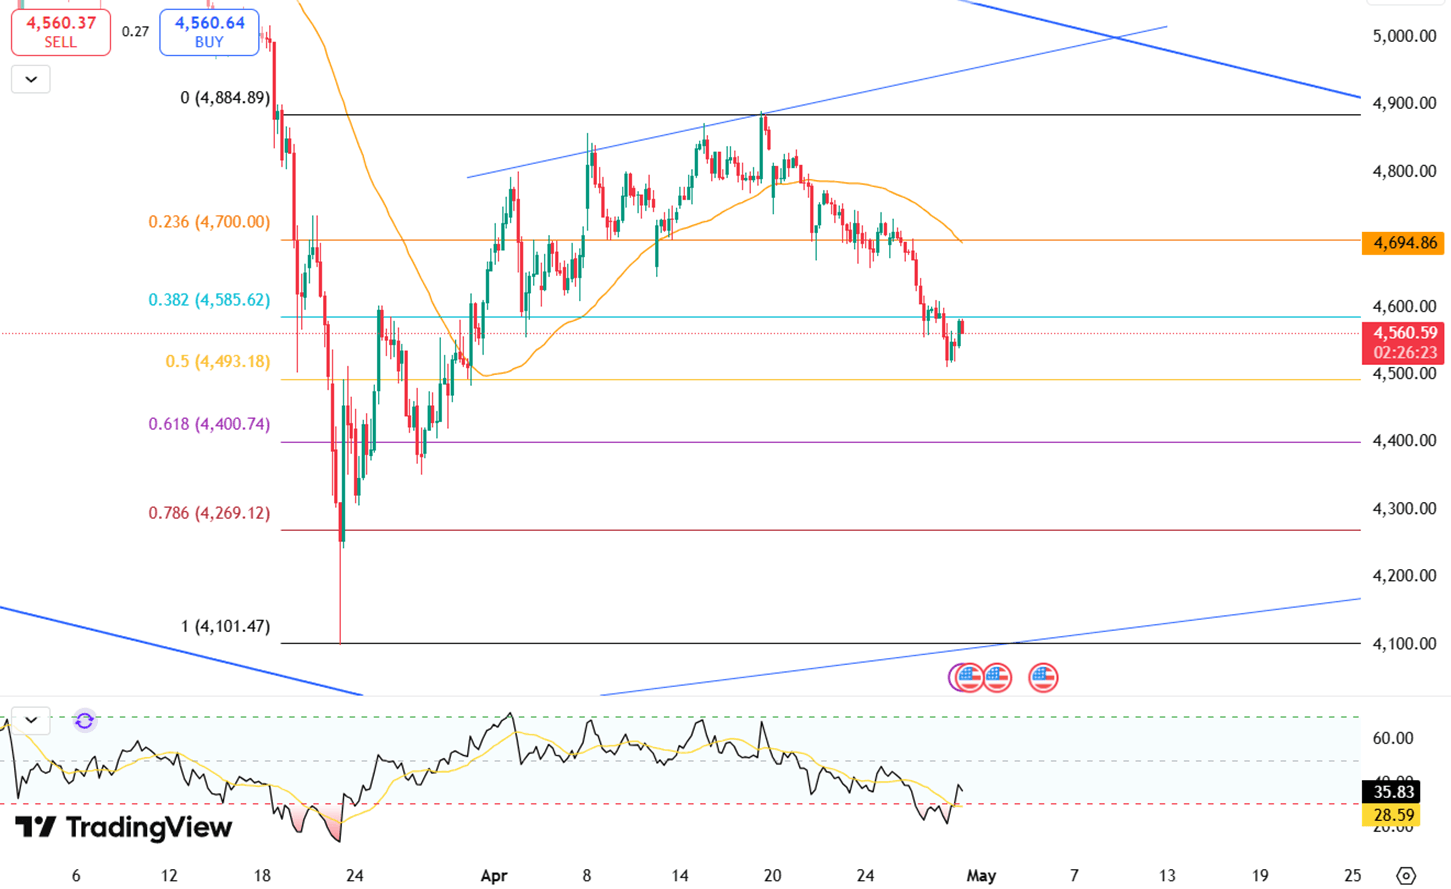
Task: Expand the chevron dropdown in the RSI pane
Action: point(31,719)
